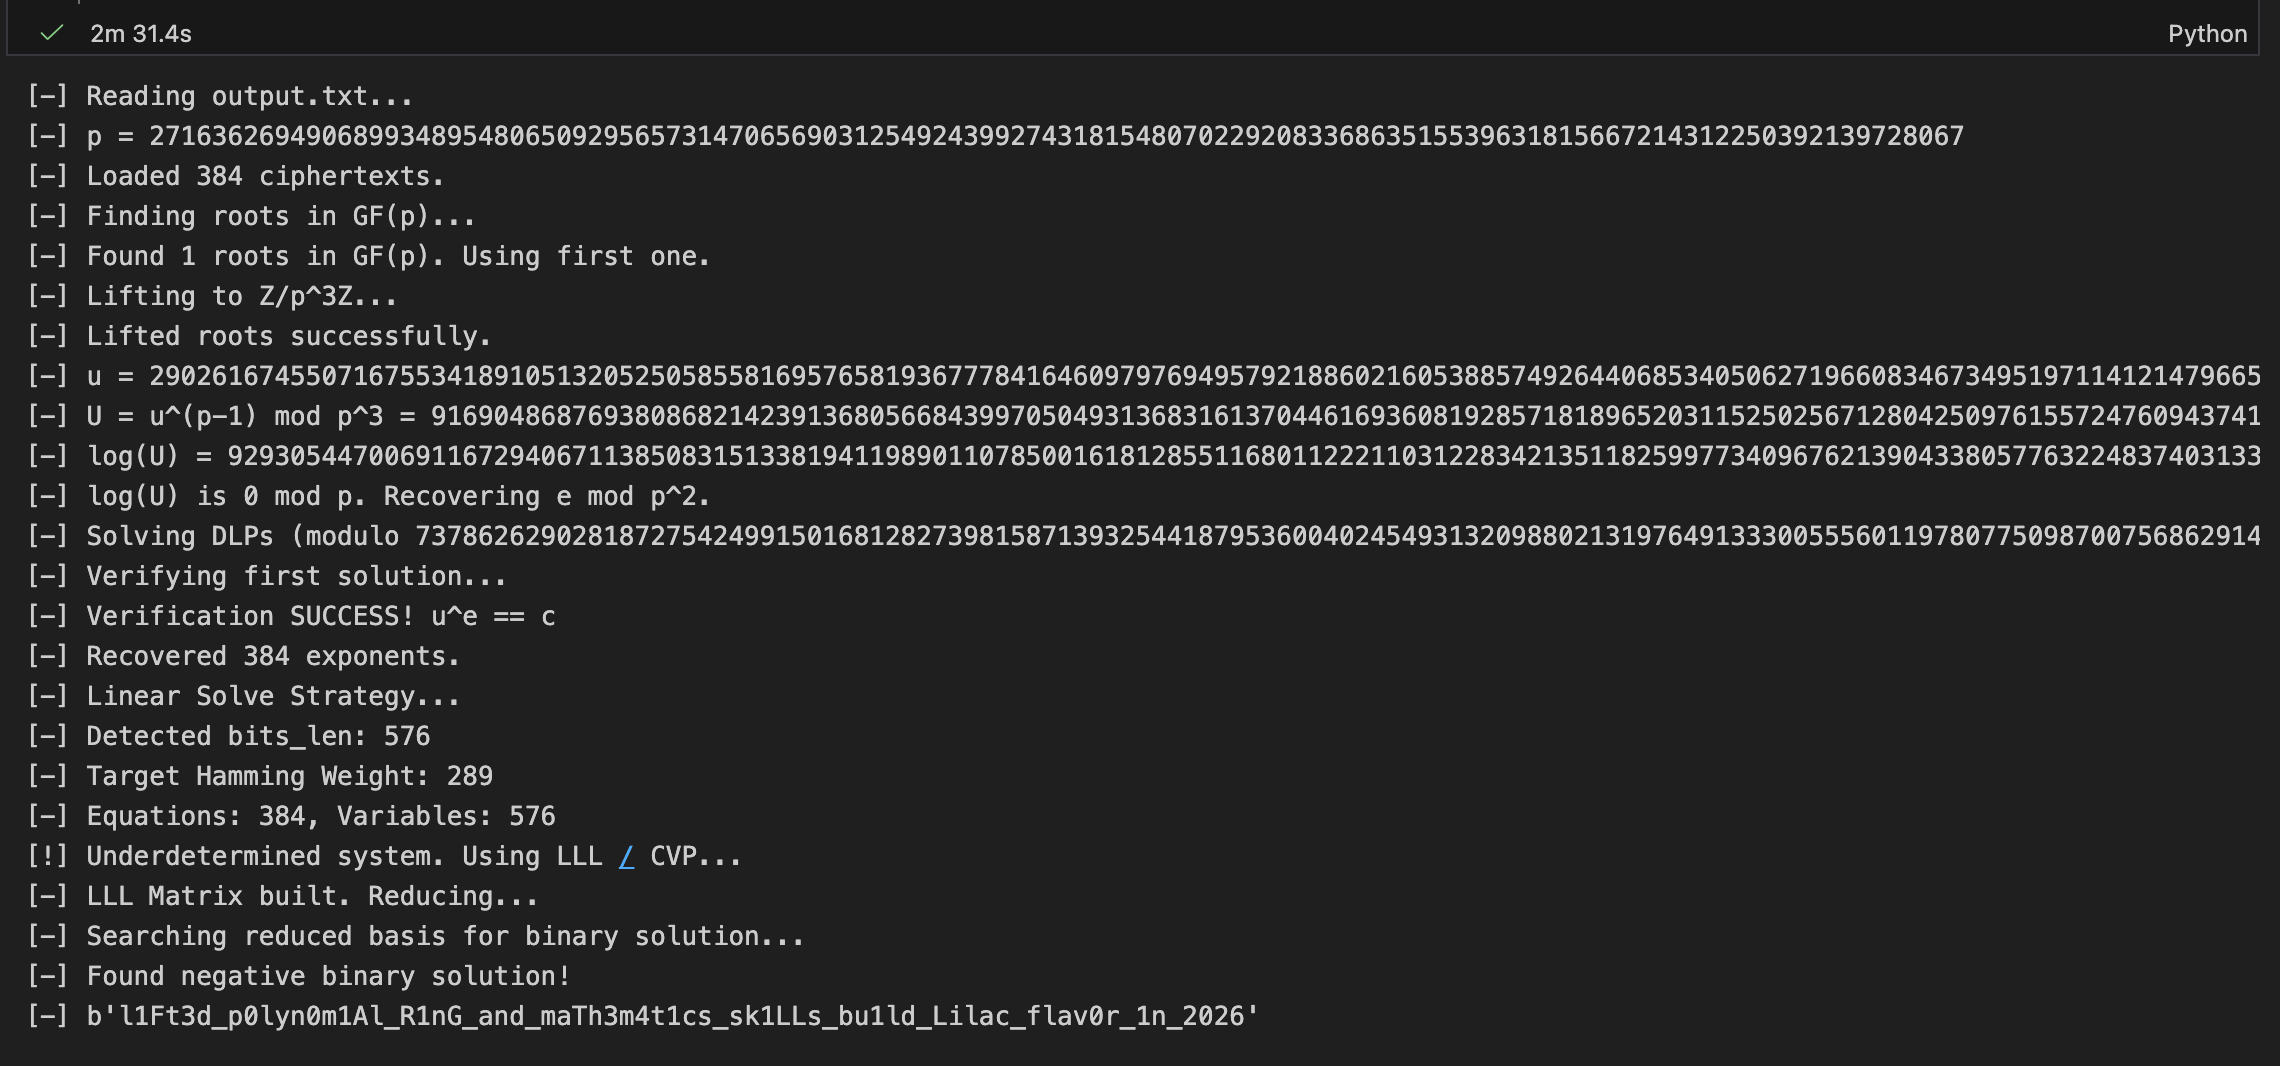Click the "Equations: 384, Variables: 576" line
The width and height of the screenshot is (2280, 1066).
pyautogui.click(x=320, y=817)
